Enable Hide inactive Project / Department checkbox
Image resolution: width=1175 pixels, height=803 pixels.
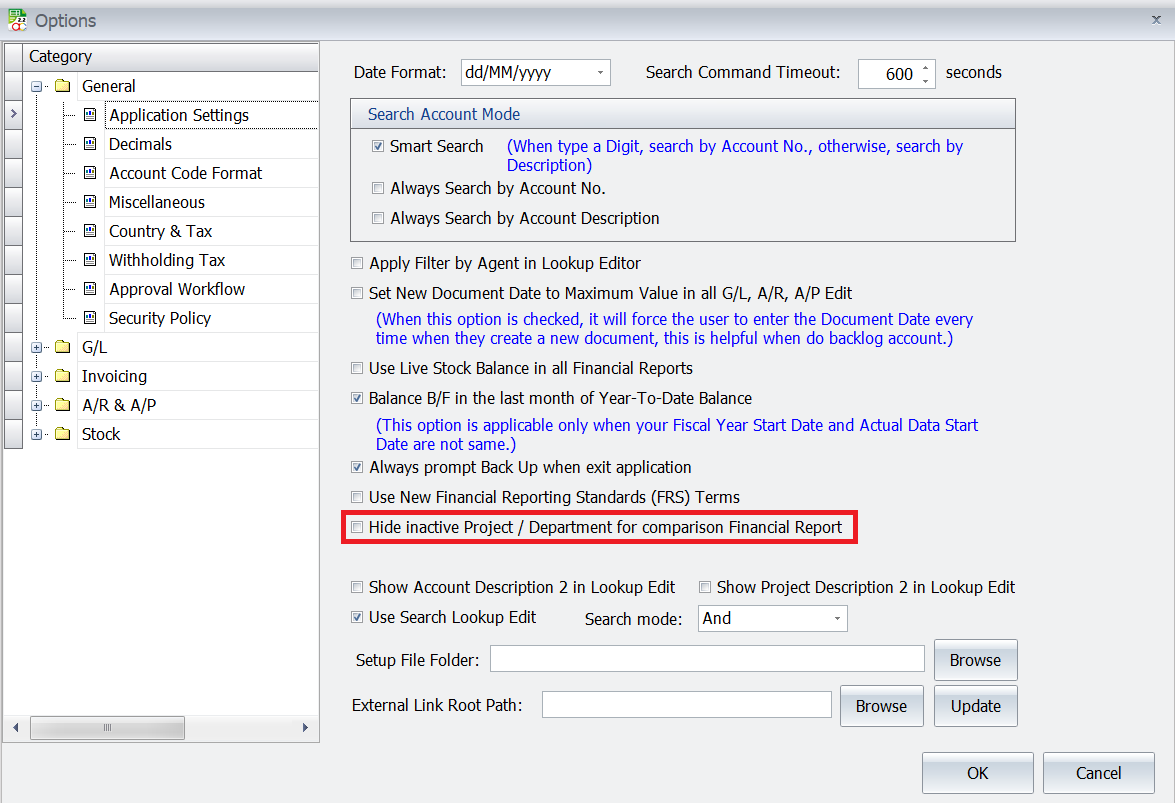click(357, 527)
